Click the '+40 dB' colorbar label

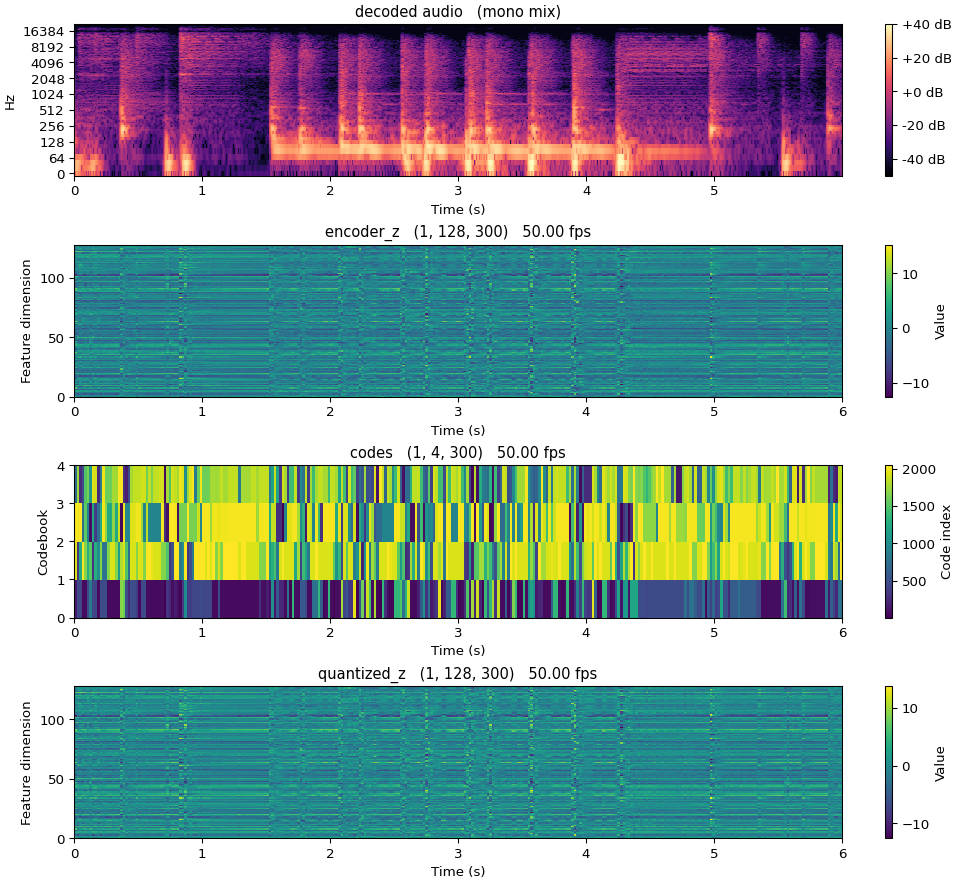point(927,25)
